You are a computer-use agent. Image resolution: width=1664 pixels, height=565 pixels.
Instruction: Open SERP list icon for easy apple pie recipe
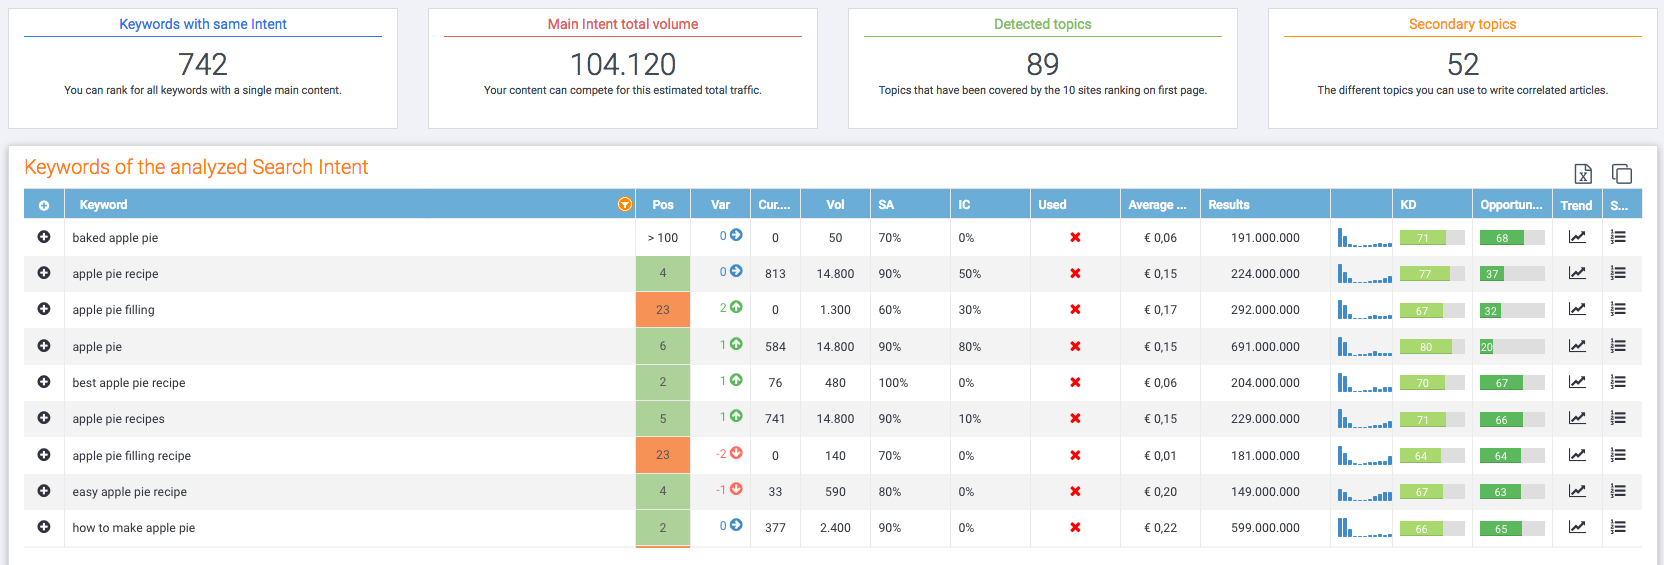pos(1618,491)
